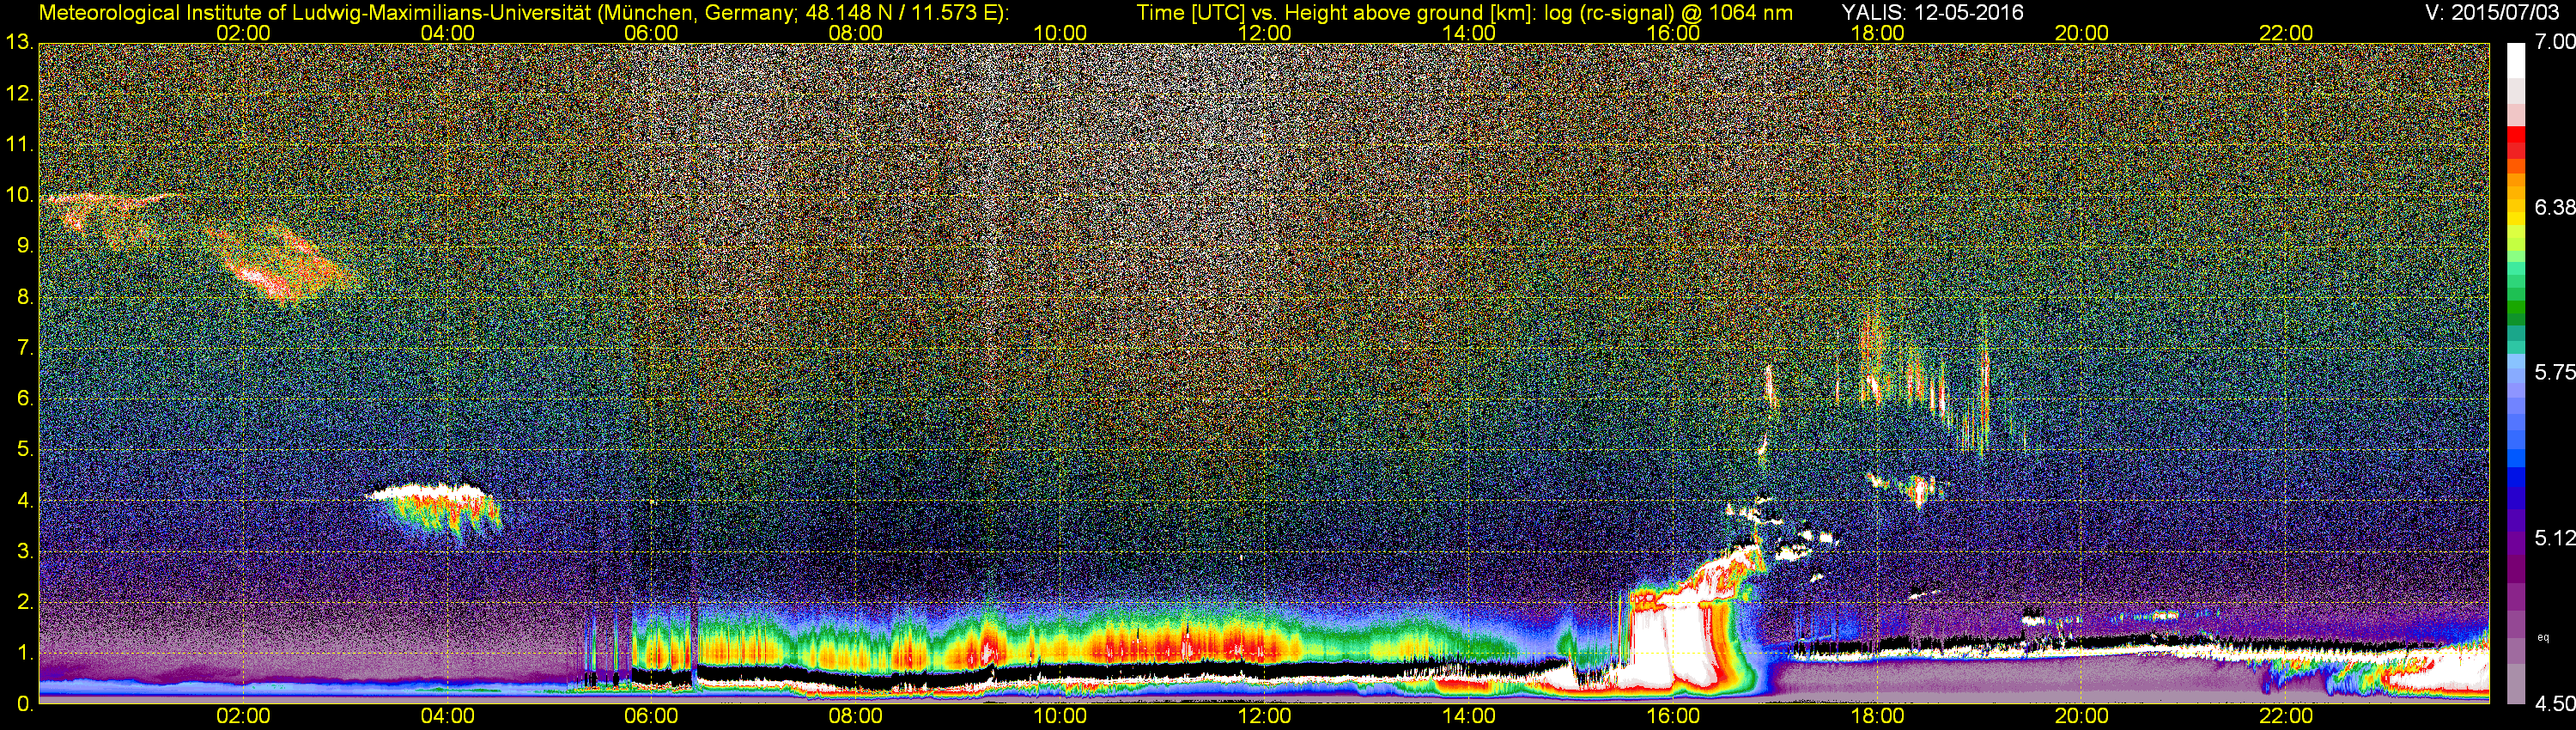The height and width of the screenshot is (730, 2576).
Task: Click the 4.50 colorbar minimum value
Action: tap(2554, 704)
